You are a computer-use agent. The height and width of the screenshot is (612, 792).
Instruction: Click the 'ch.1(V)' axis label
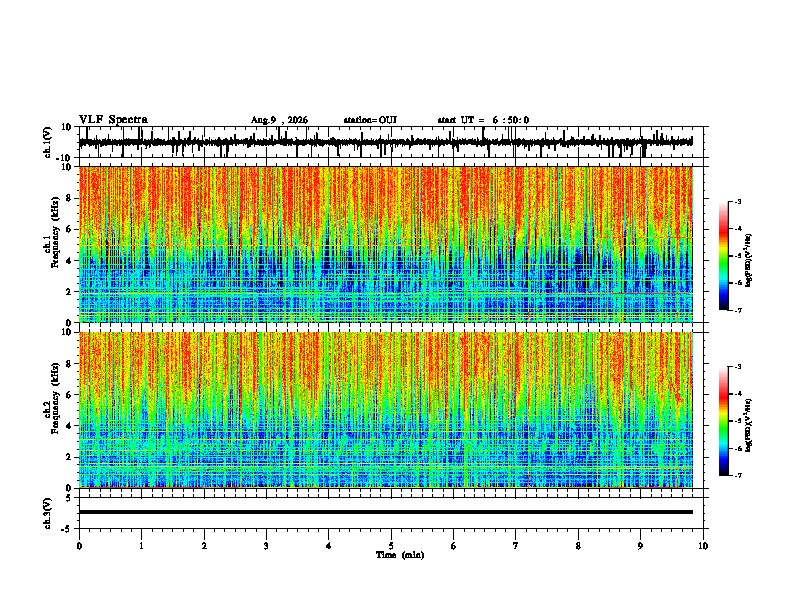(48, 142)
